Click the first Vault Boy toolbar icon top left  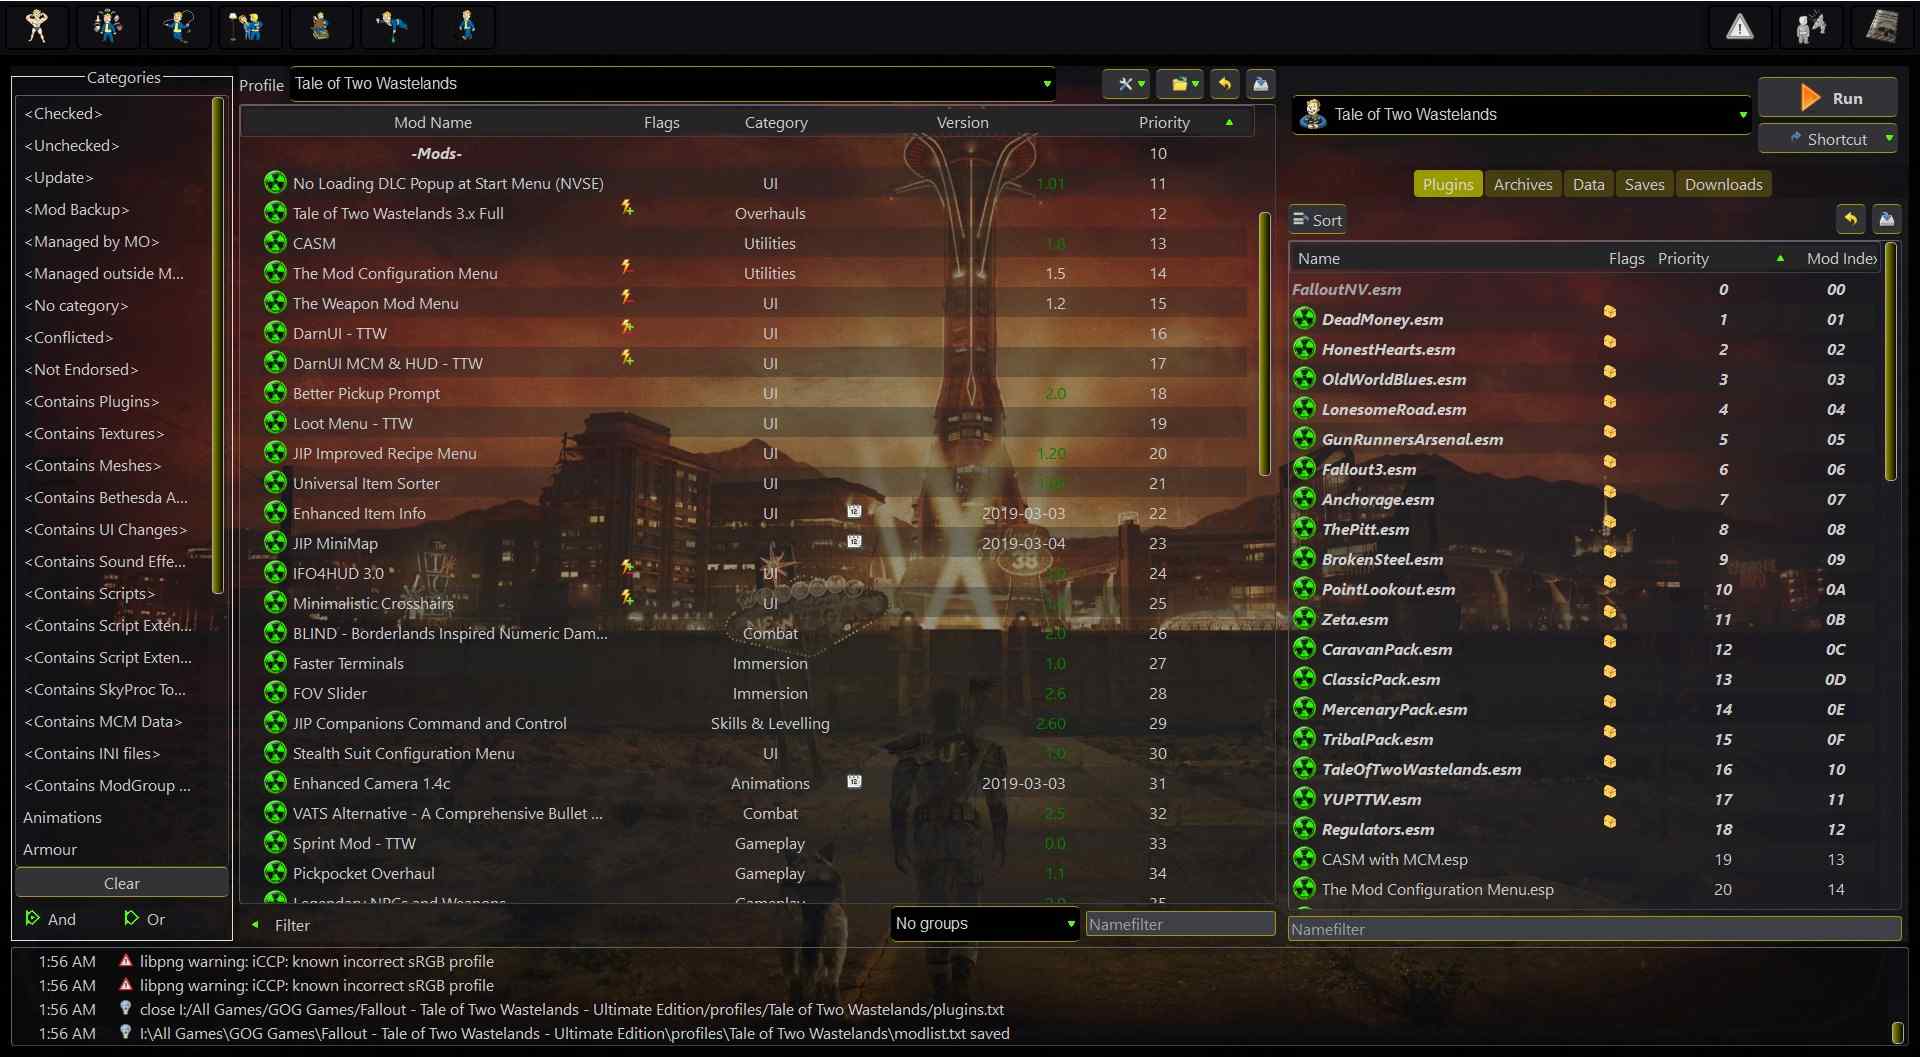point(37,27)
